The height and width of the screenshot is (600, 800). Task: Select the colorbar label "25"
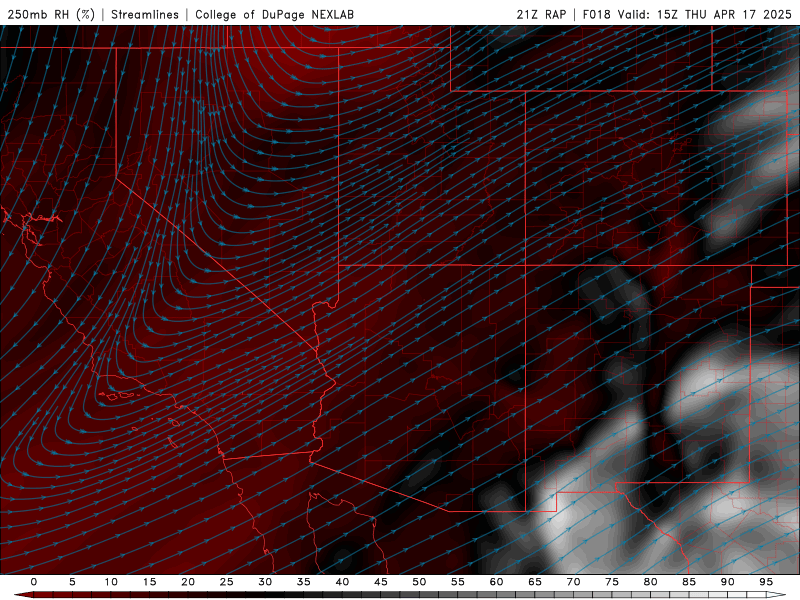point(227,582)
